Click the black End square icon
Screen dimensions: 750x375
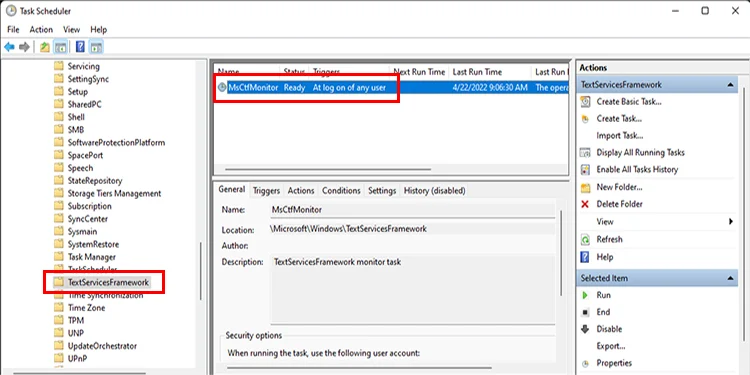pyautogui.click(x=585, y=312)
